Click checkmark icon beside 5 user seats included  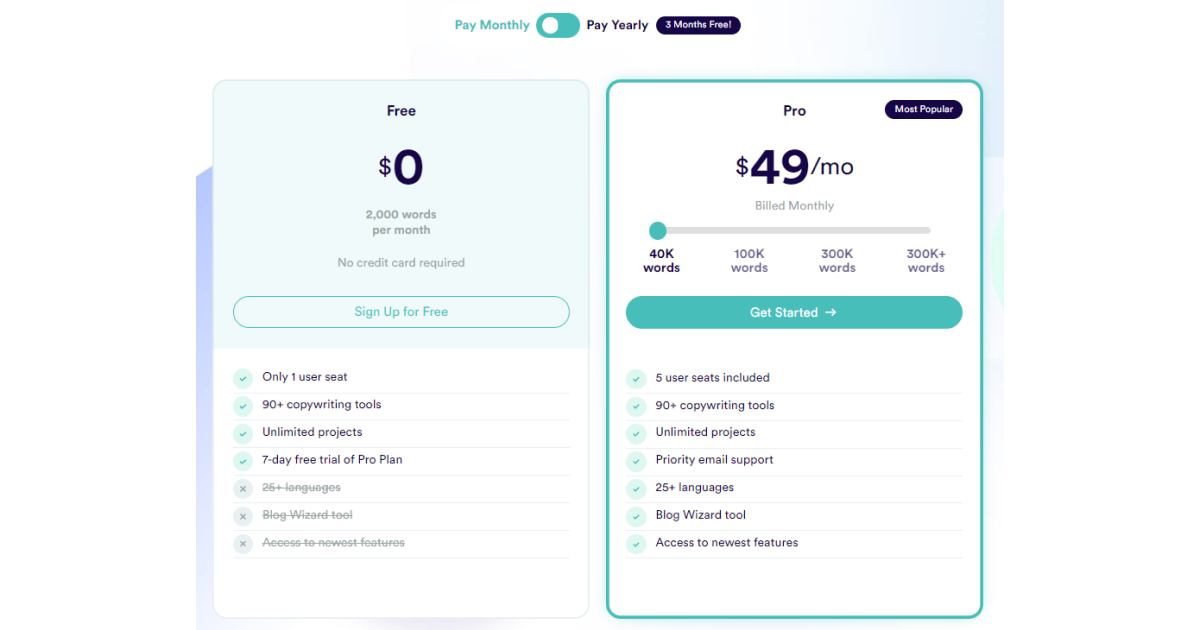point(636,379)
